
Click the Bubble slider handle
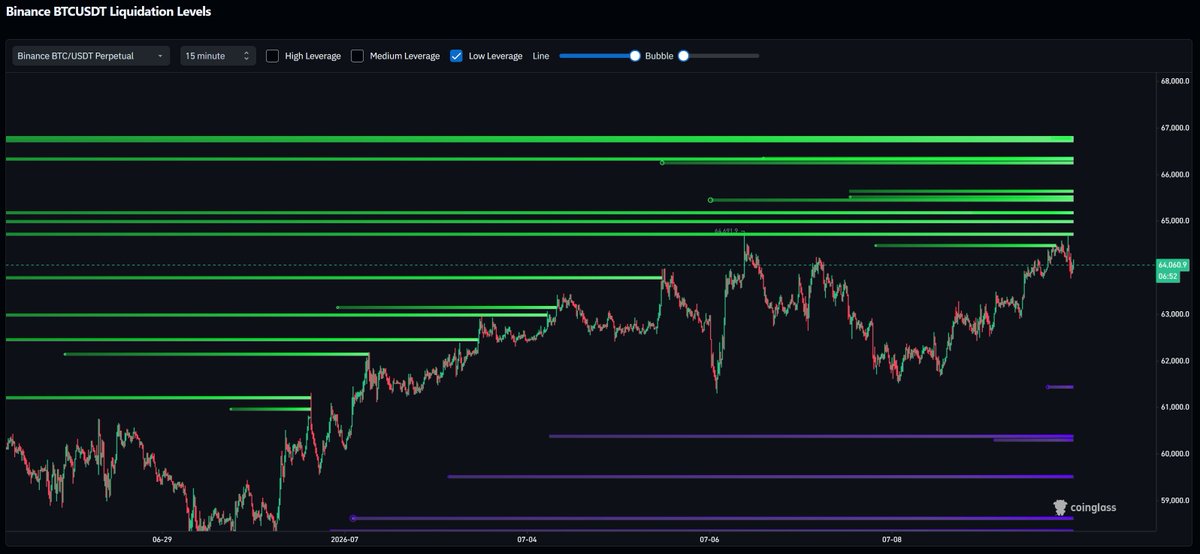[684, 56]
